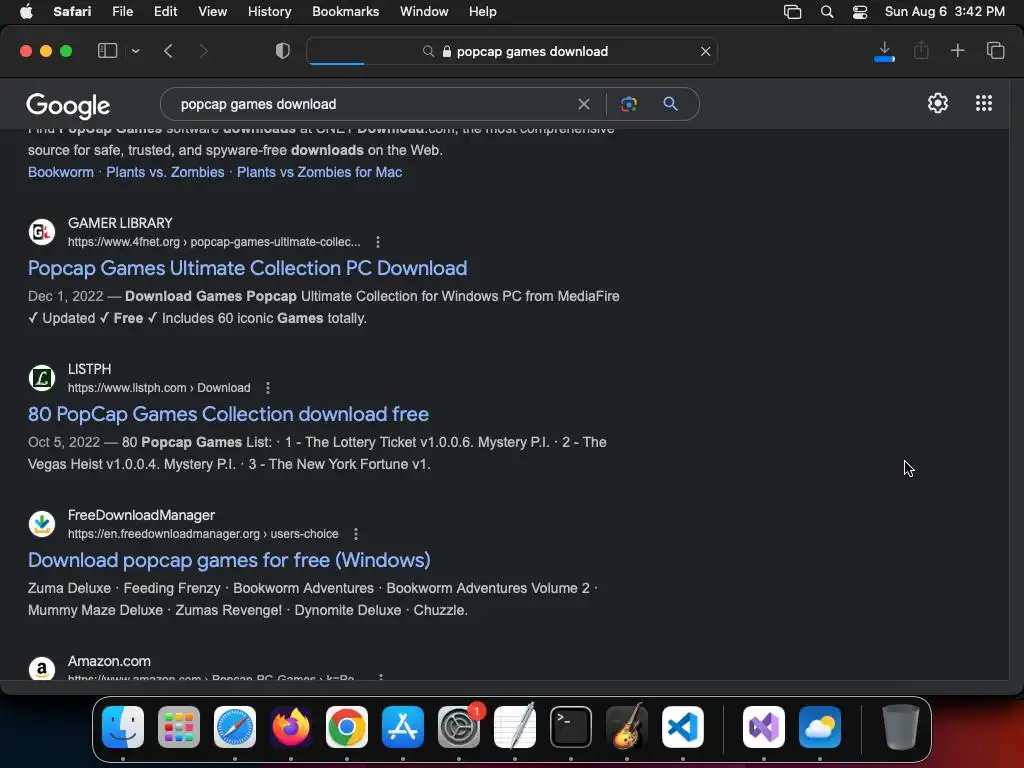Open more options for 4fnet.org result
Screen dimensions: 1024x768
pos(377,242)
